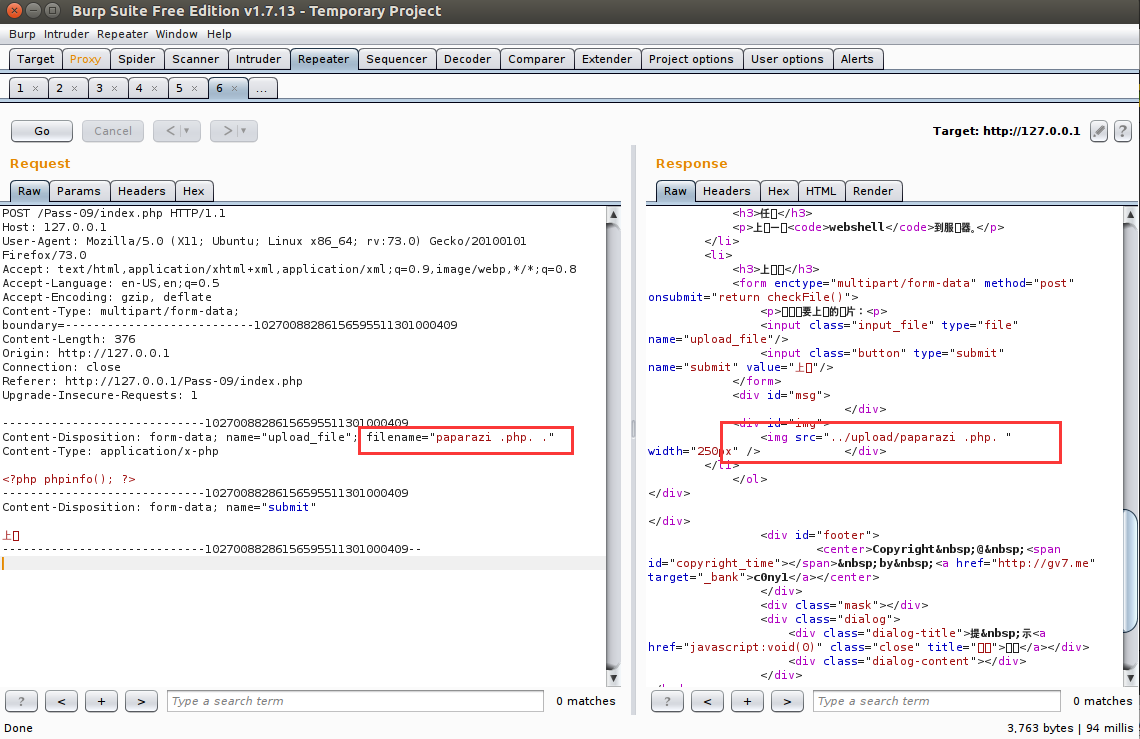Click response scrollbar down arrow

pyautogui.click(x=1130, y=678)
